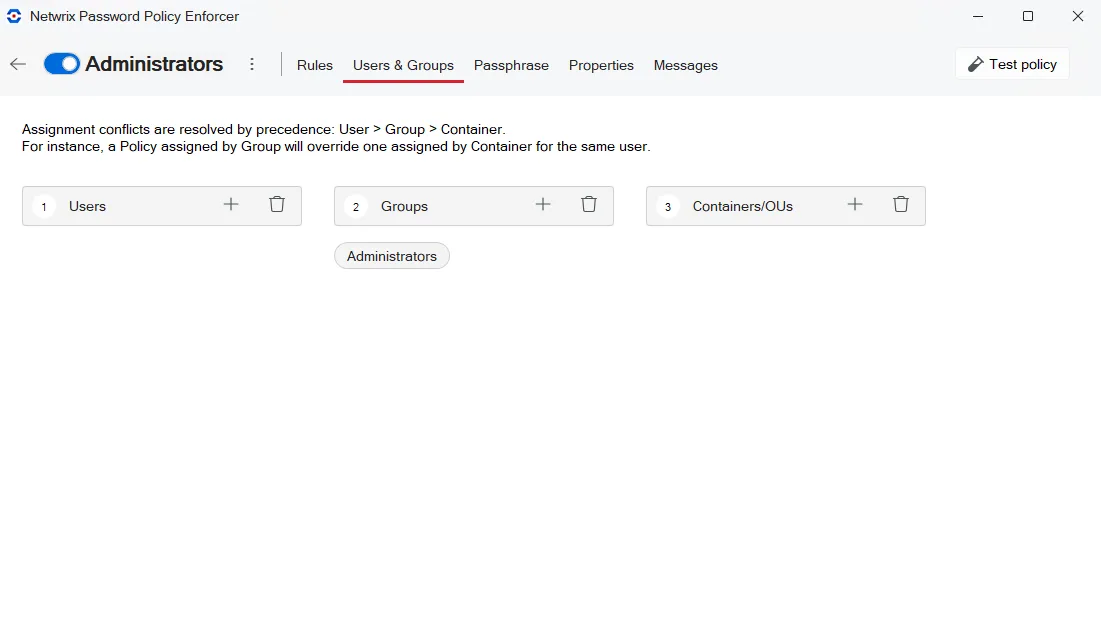Delete a container with the Containers/OUs trash icon
Image resolution: width=1101 pixels, height=621 pixels.
(x=901, y=204)
